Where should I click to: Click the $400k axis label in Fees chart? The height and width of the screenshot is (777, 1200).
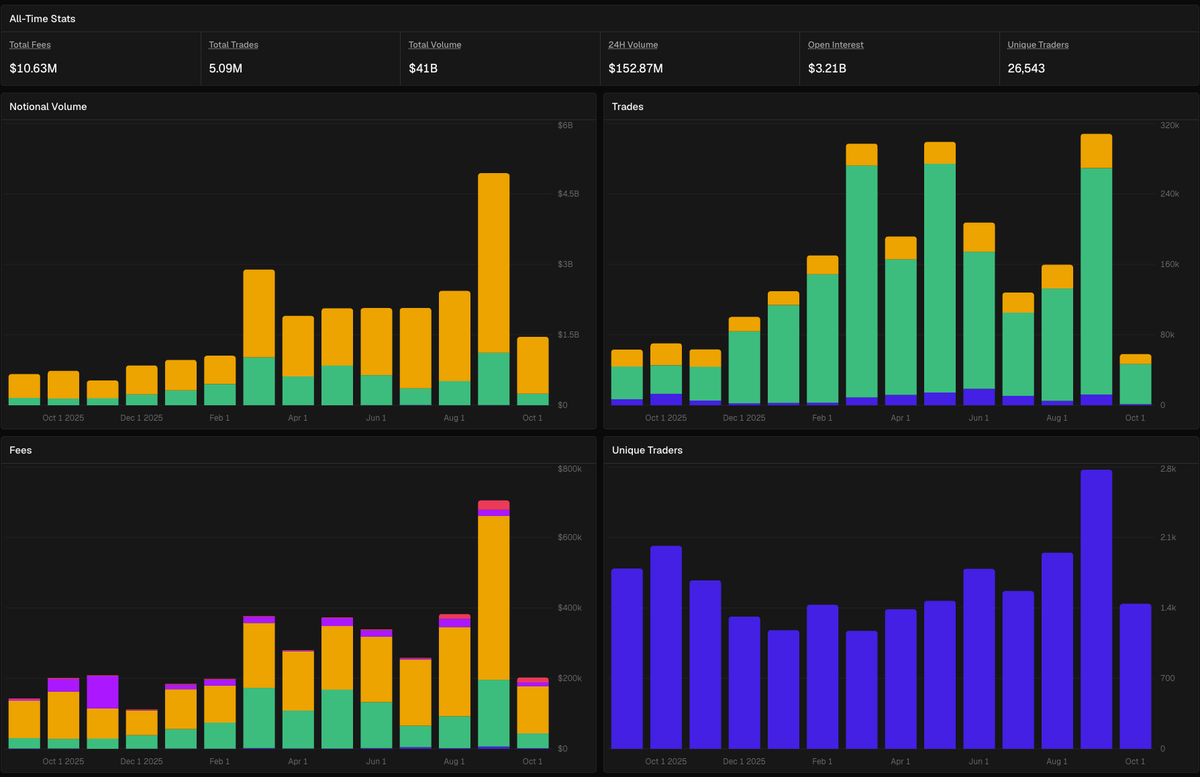[x=569, y=608]
